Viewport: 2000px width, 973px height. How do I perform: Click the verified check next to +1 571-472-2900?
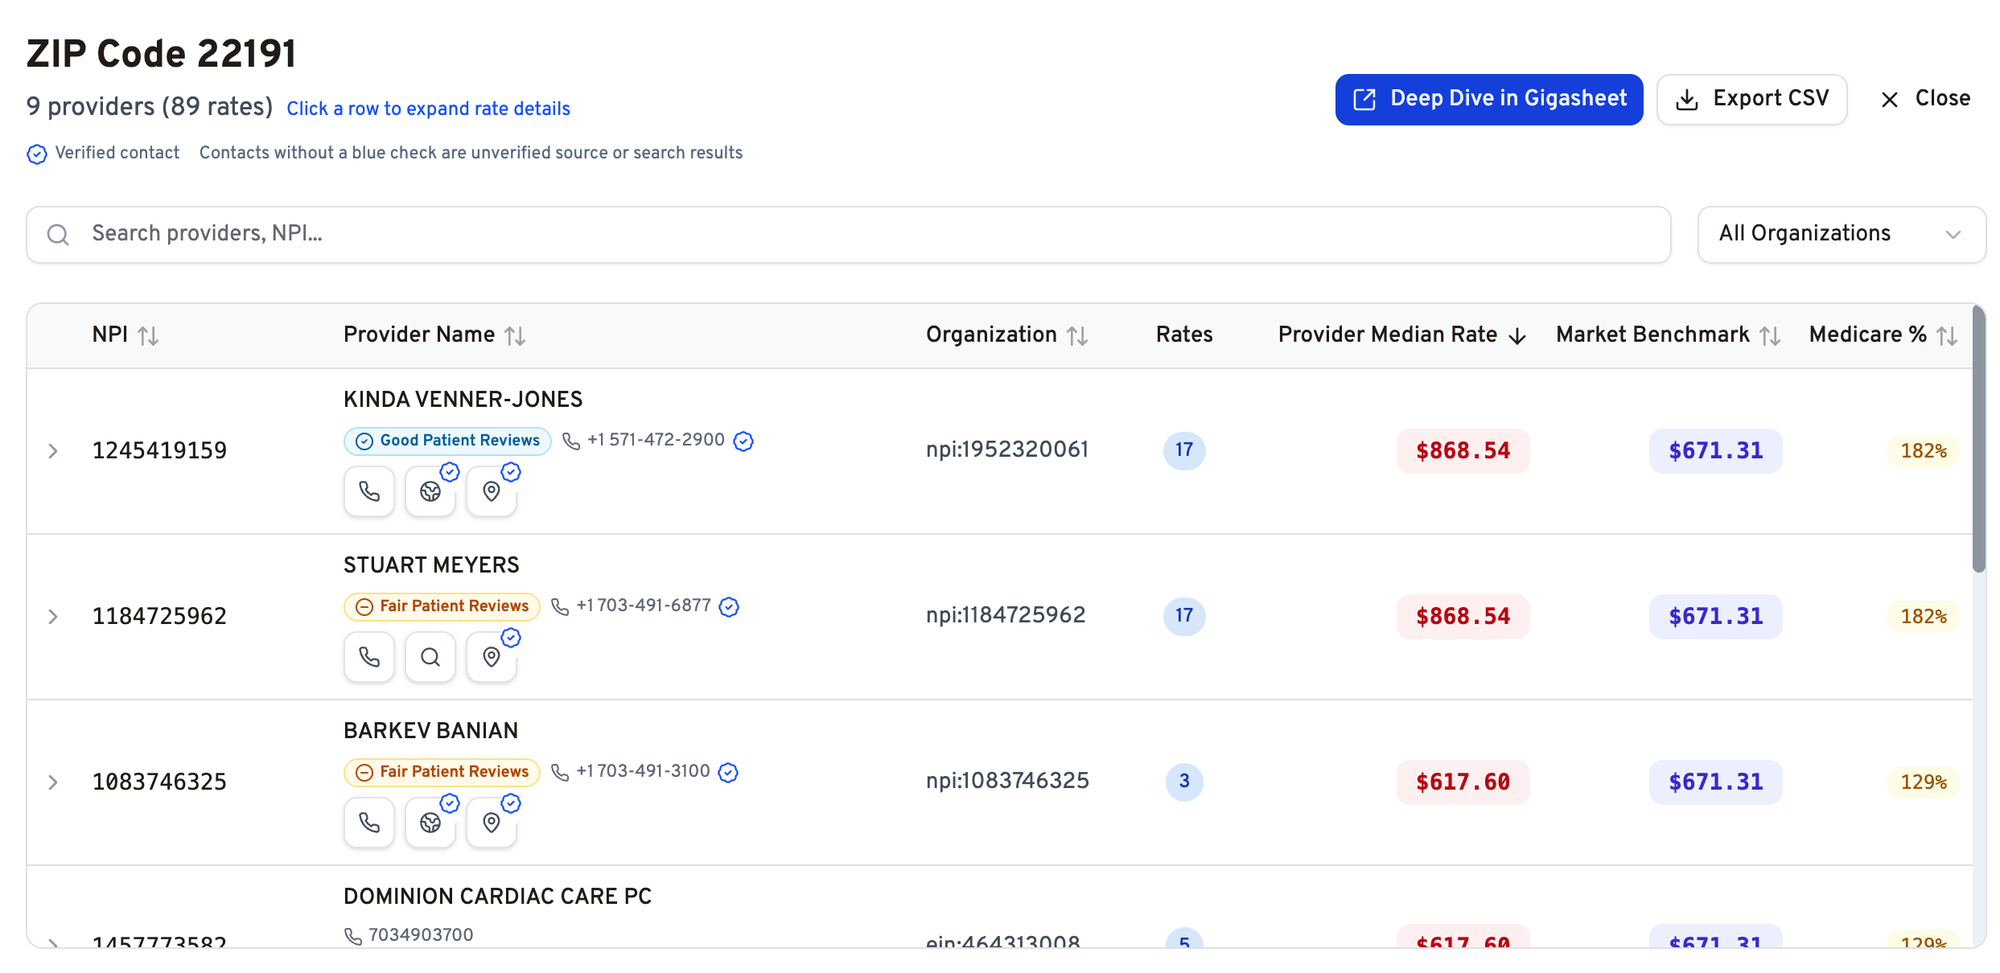tap(743, 441)
